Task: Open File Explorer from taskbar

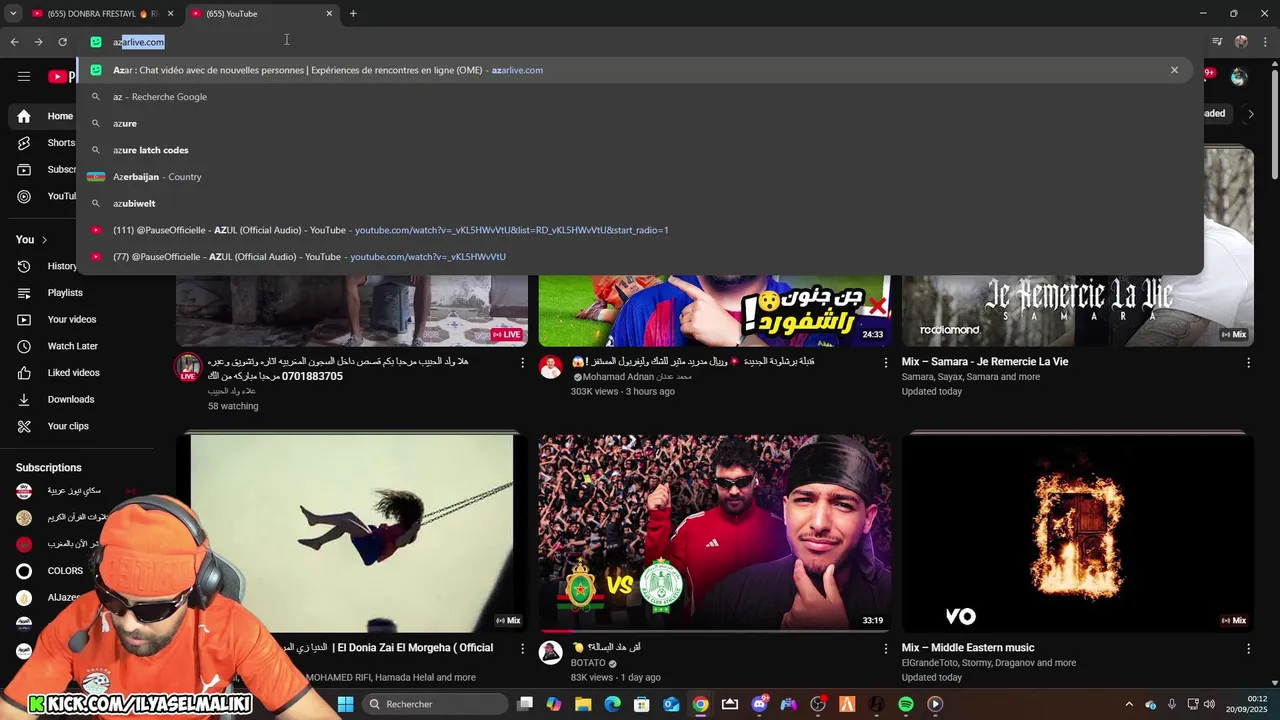Action: click(x=583, y=704)
